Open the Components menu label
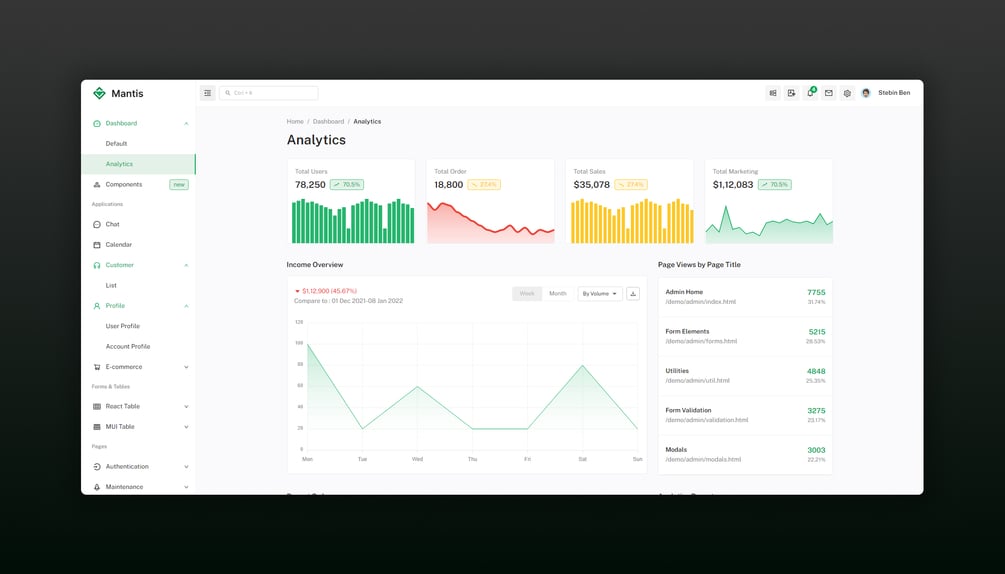The image size is (1005, 574). coord(124,184)
